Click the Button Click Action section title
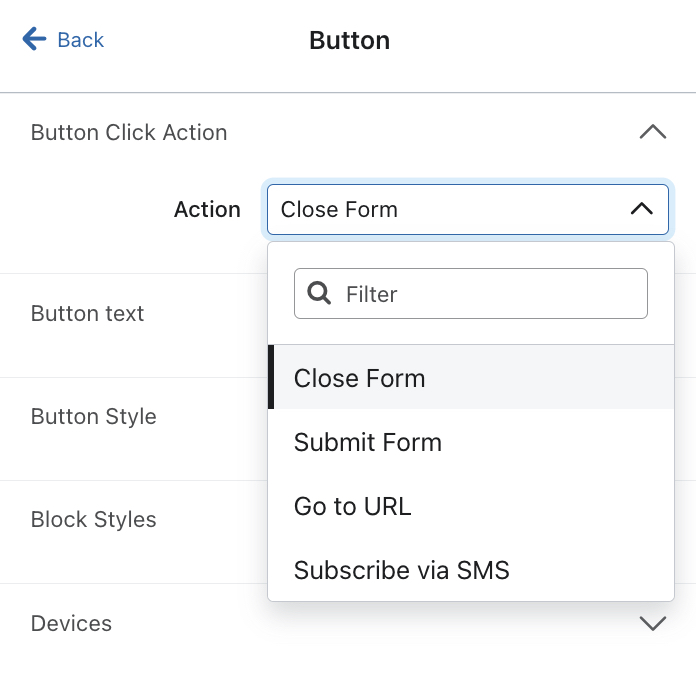 coord(129,132)
